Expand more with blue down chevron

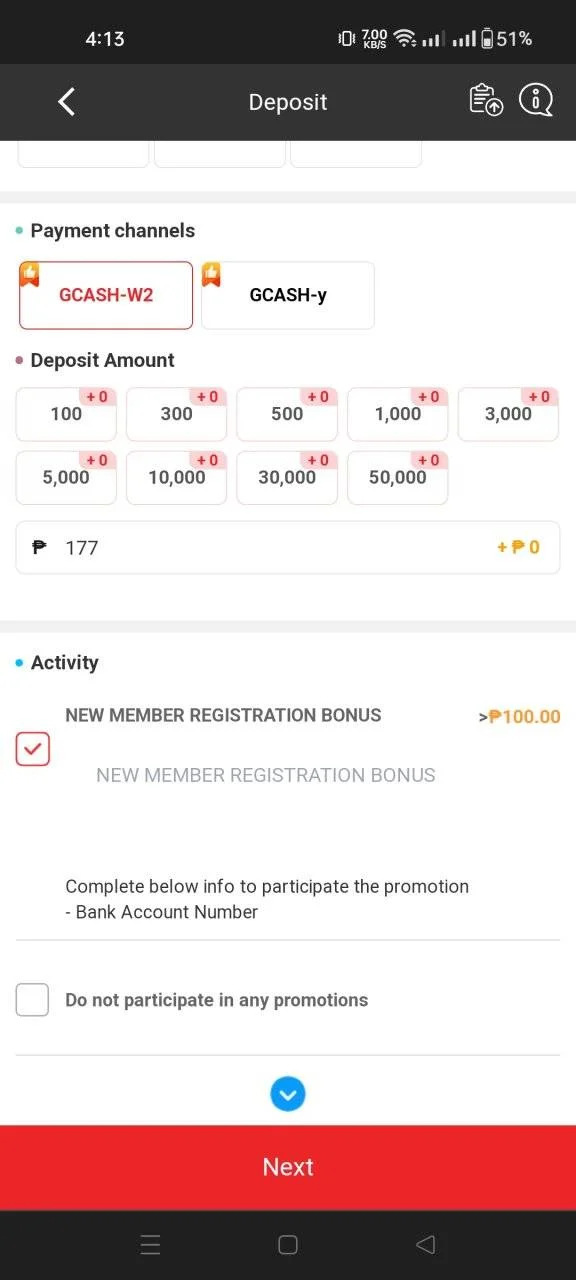pyautogui.click(x=288, y=1094)
